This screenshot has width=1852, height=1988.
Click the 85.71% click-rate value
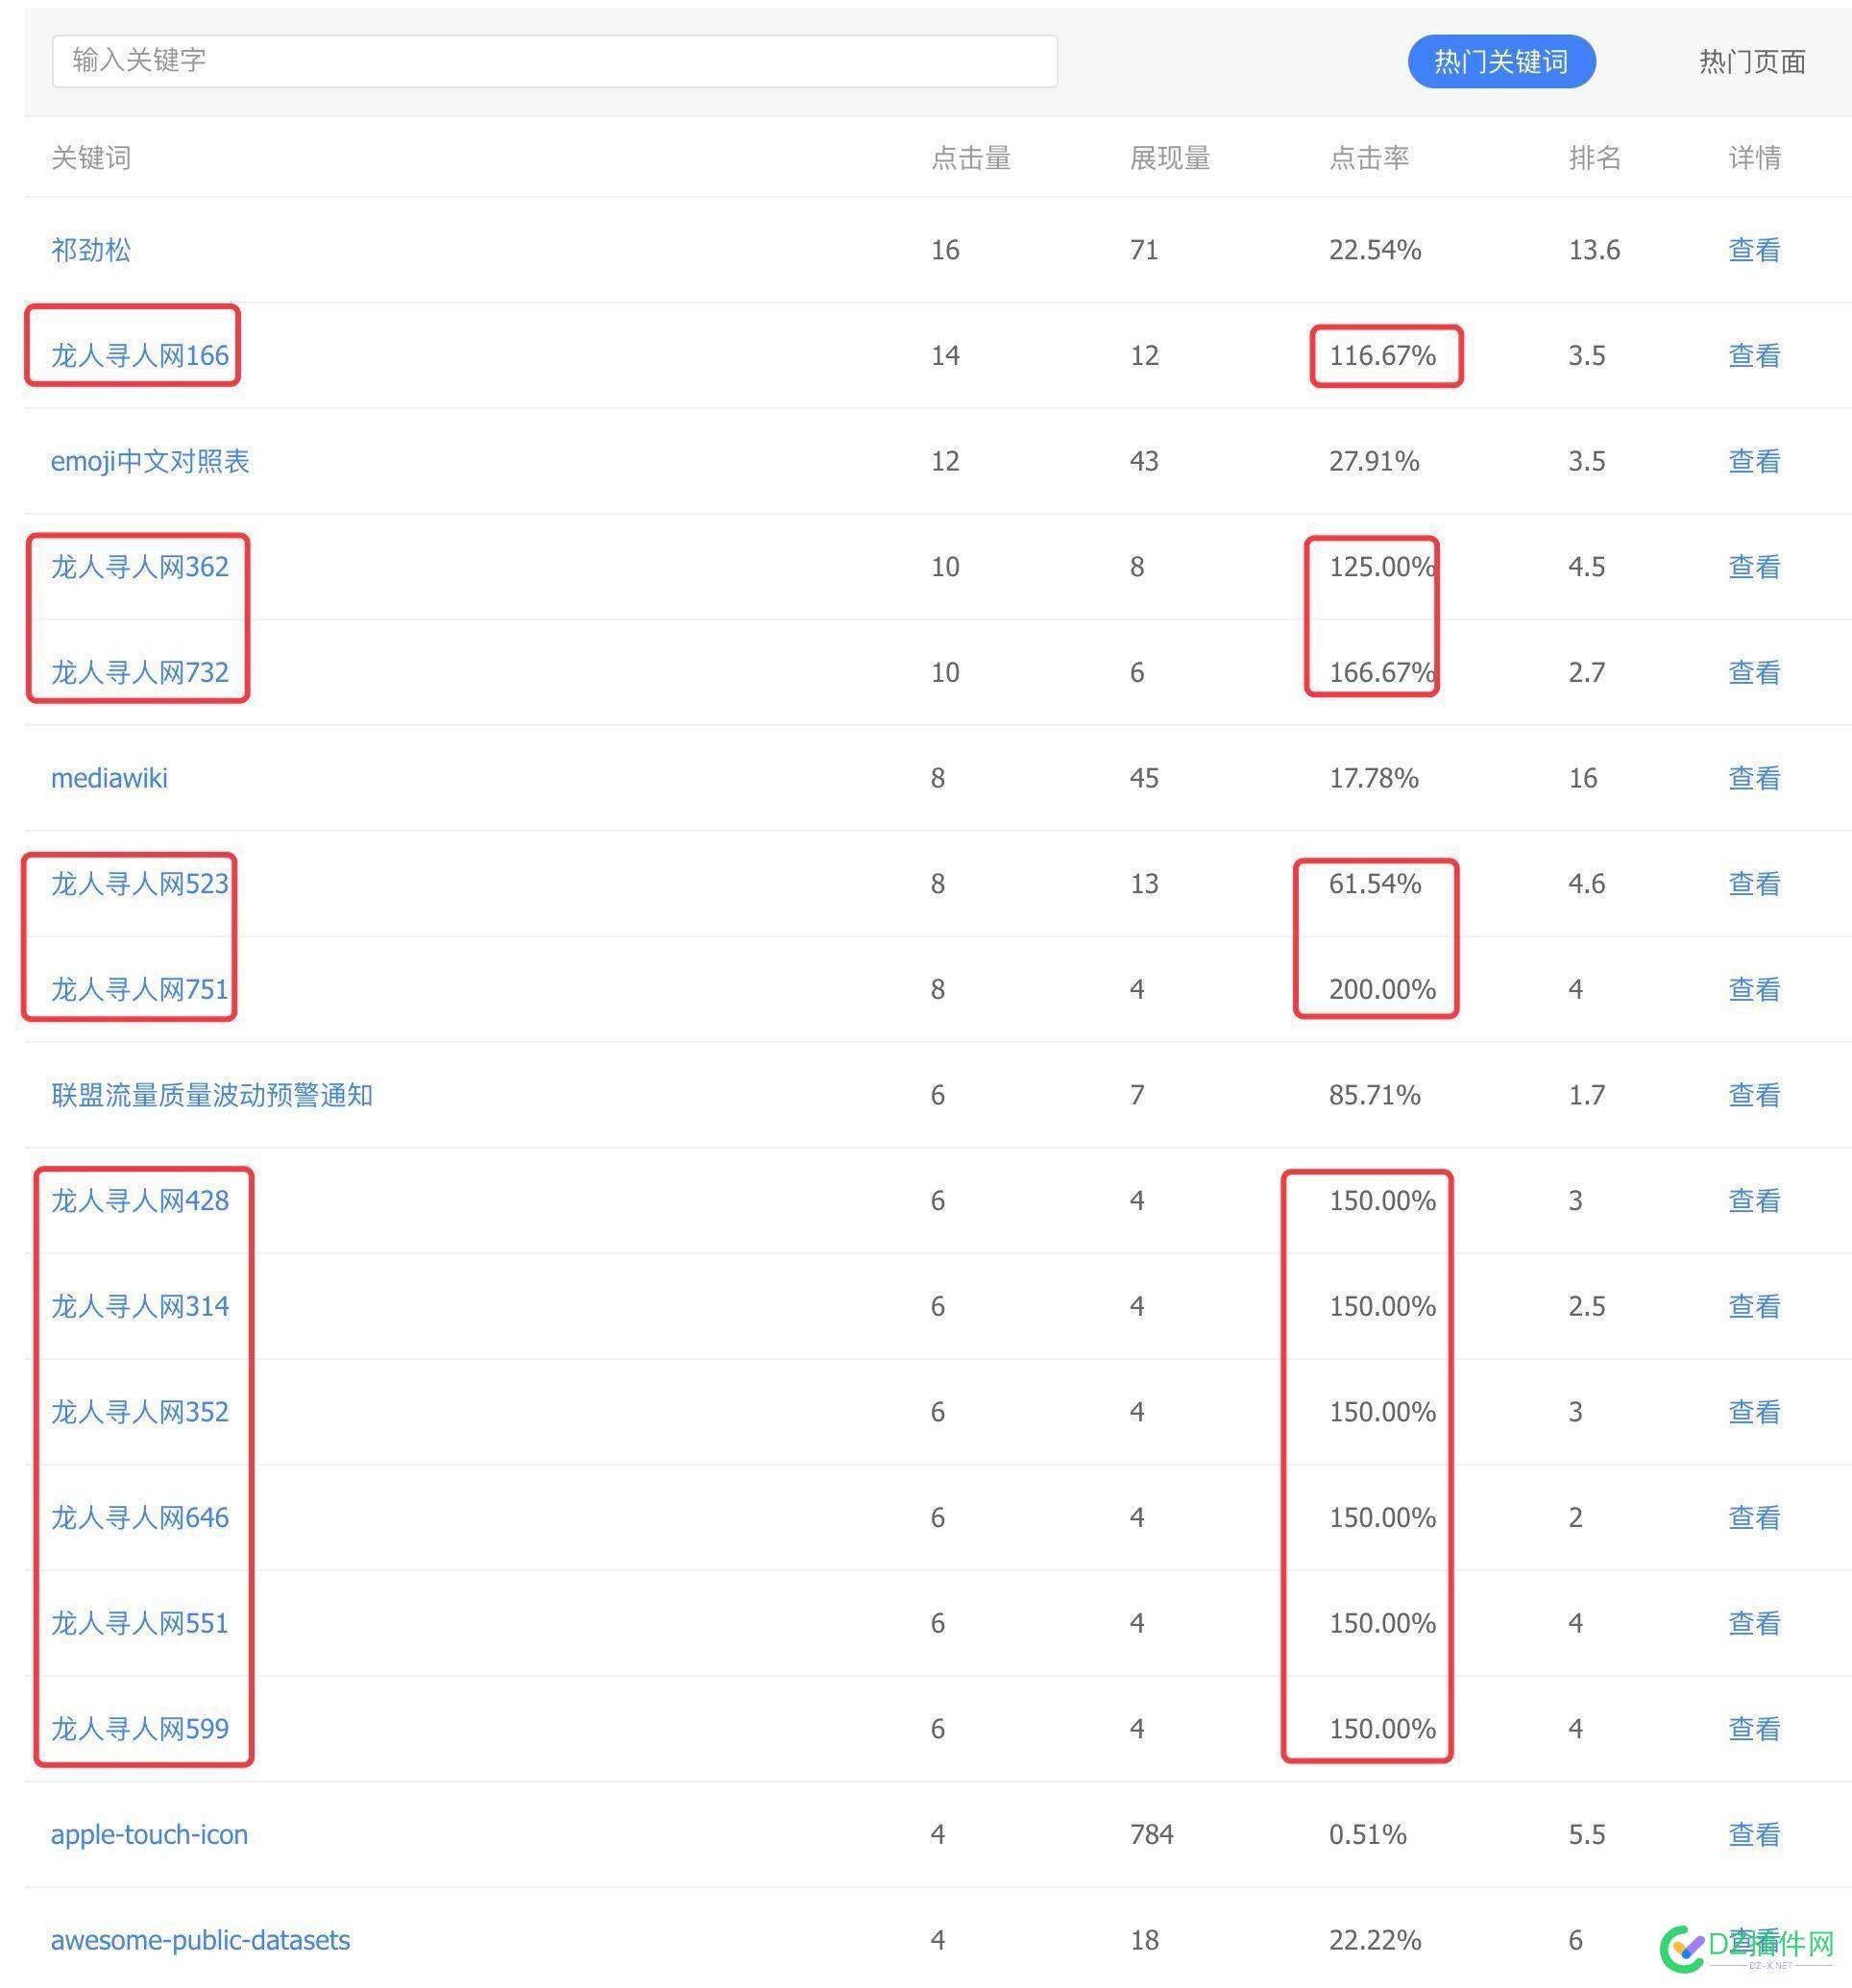point(1374,1095)
